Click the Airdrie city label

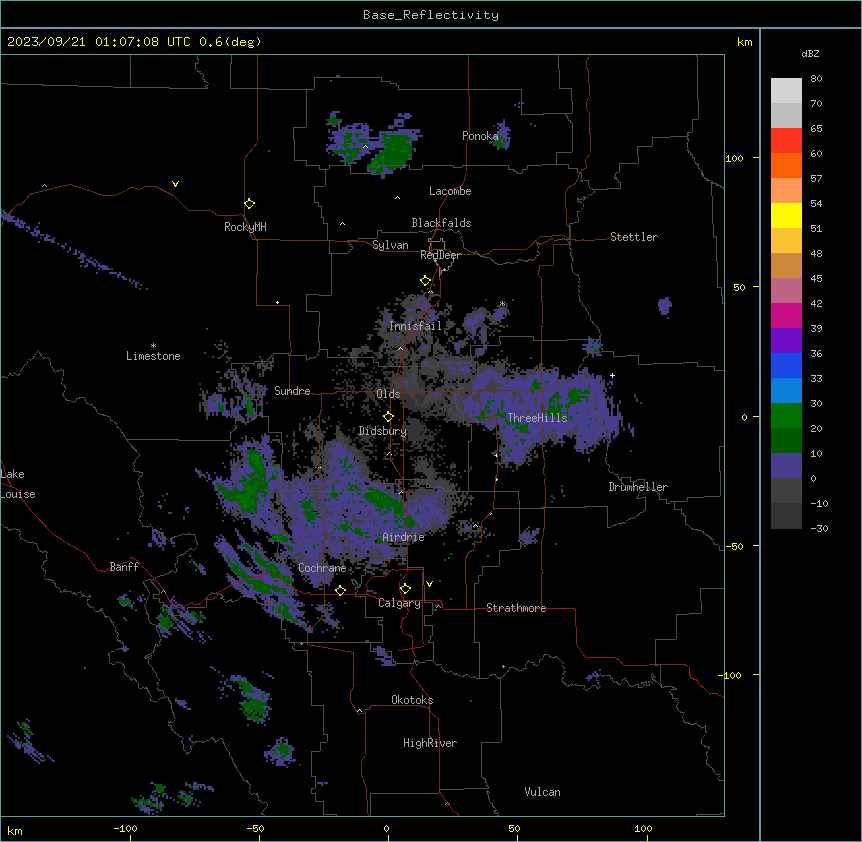403,537
